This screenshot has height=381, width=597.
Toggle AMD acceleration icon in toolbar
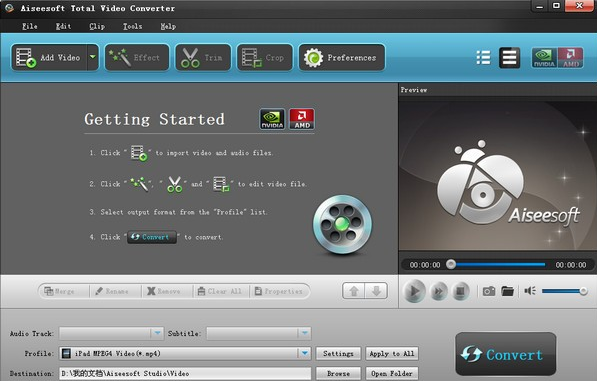pos(571,58)
